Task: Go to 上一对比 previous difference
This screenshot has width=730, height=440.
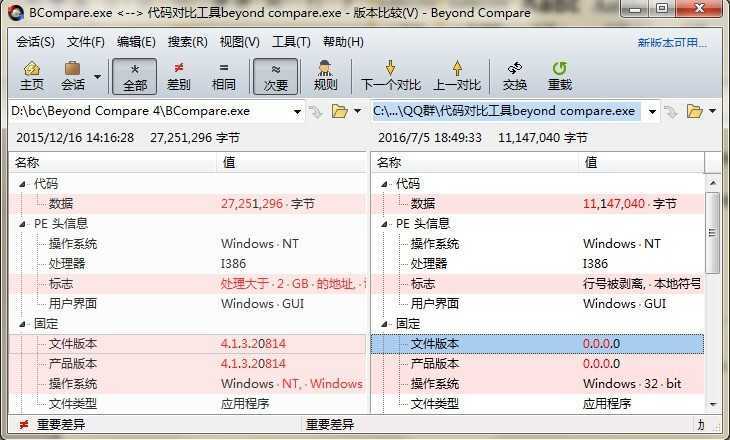Action: pos(457,76)
